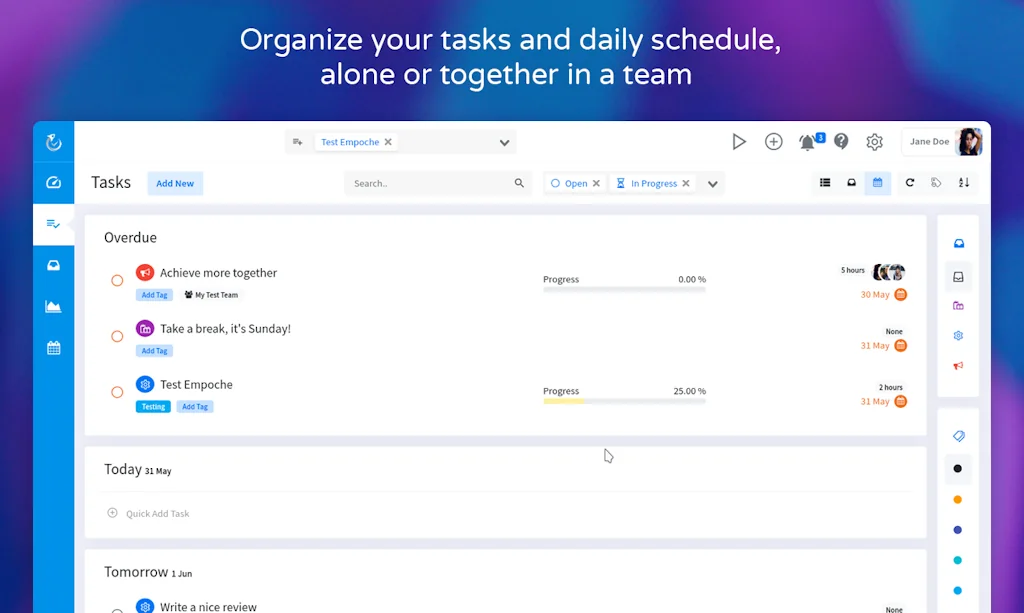Click the task Search input field
This screenshot has width=1024, height=613.
pos(430,184)
